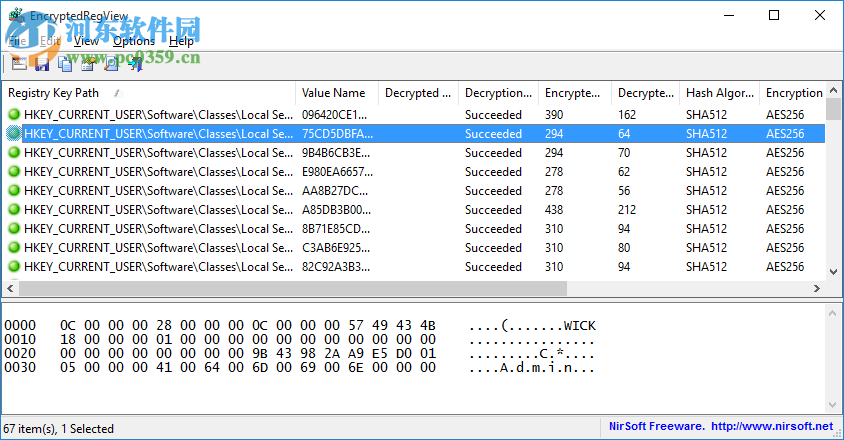This screenshot has width=844, height=440.
Task: Click hex offset 0010 line
Action: 300,340
